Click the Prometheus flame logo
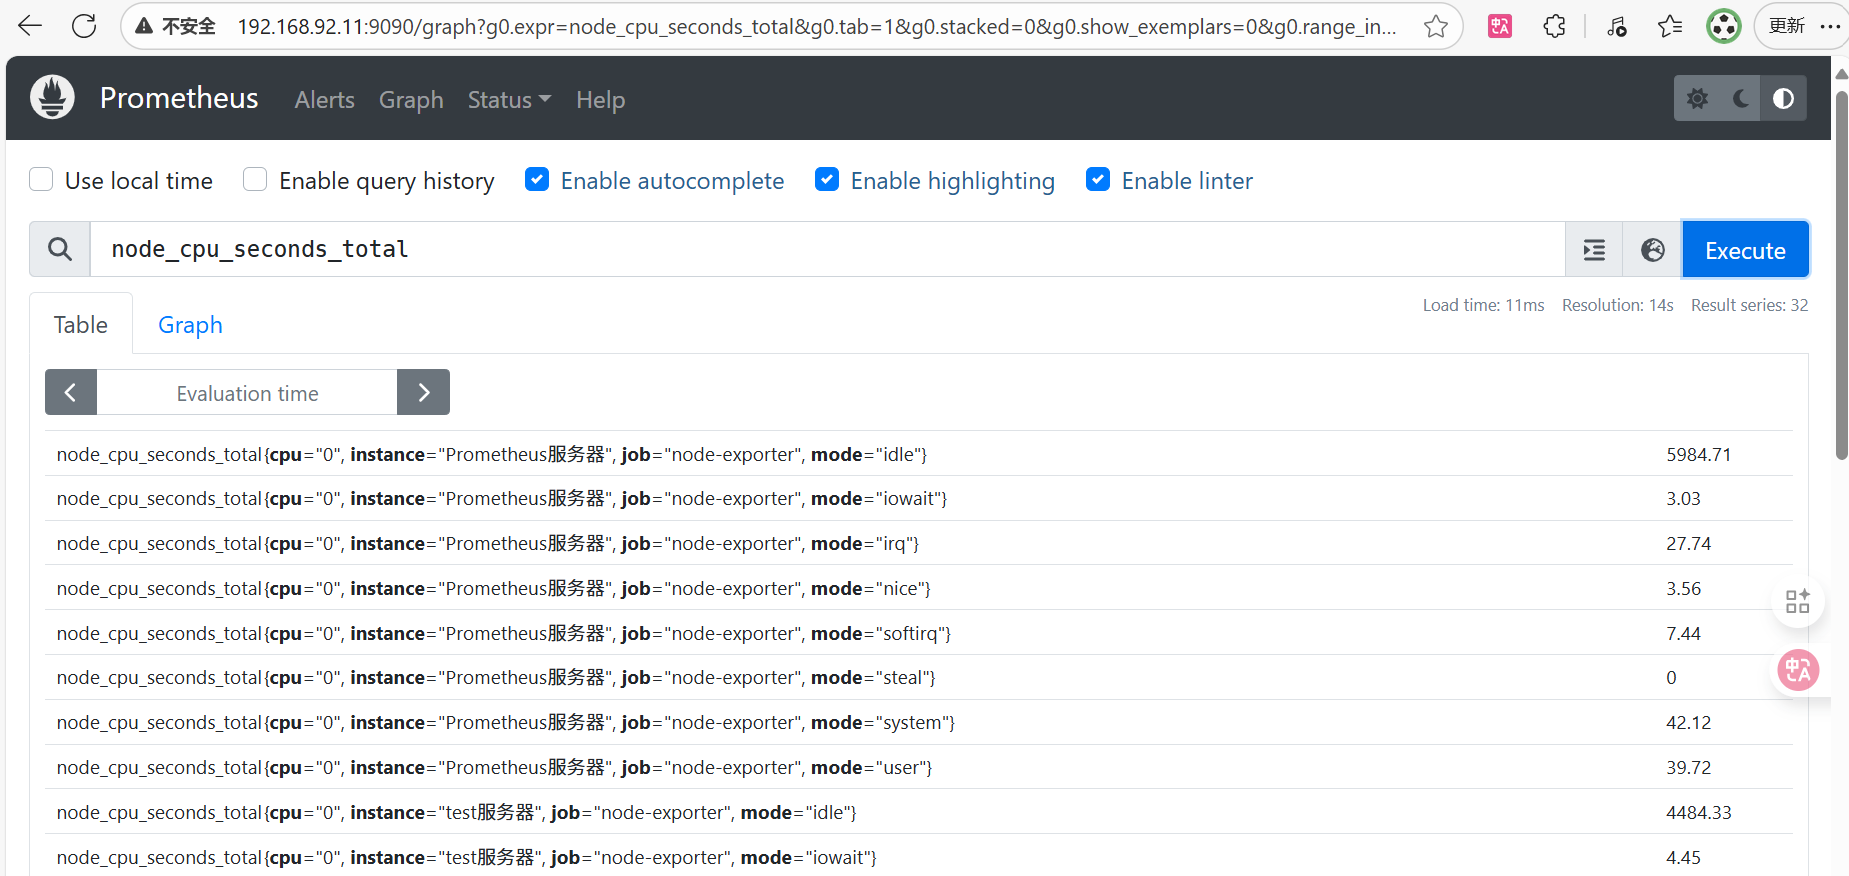The image size is (1849, 876). coord(52,97)
